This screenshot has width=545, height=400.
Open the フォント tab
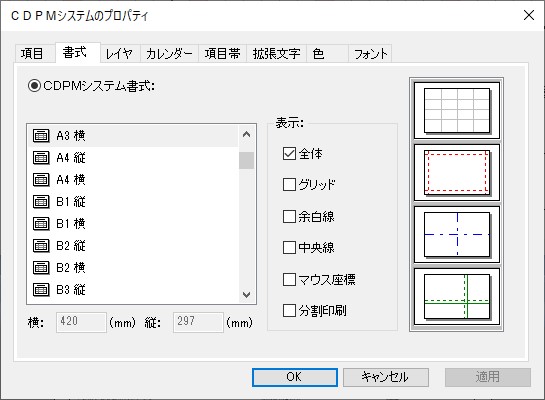[370, 54]
